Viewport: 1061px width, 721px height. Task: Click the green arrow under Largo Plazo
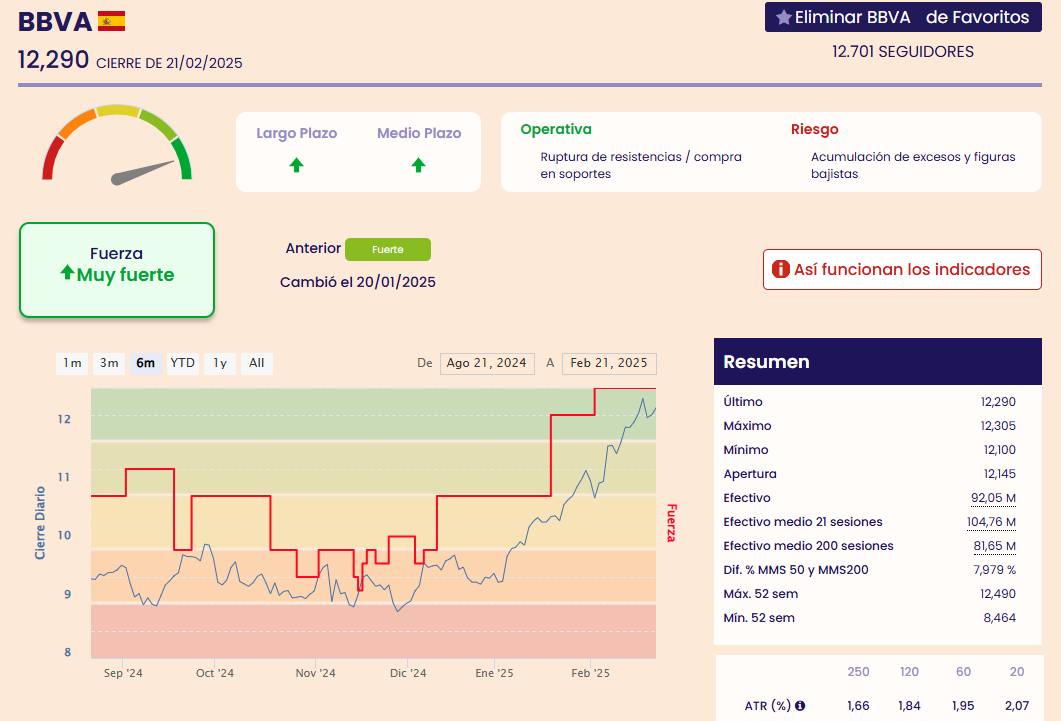click(x=296, y=165)
